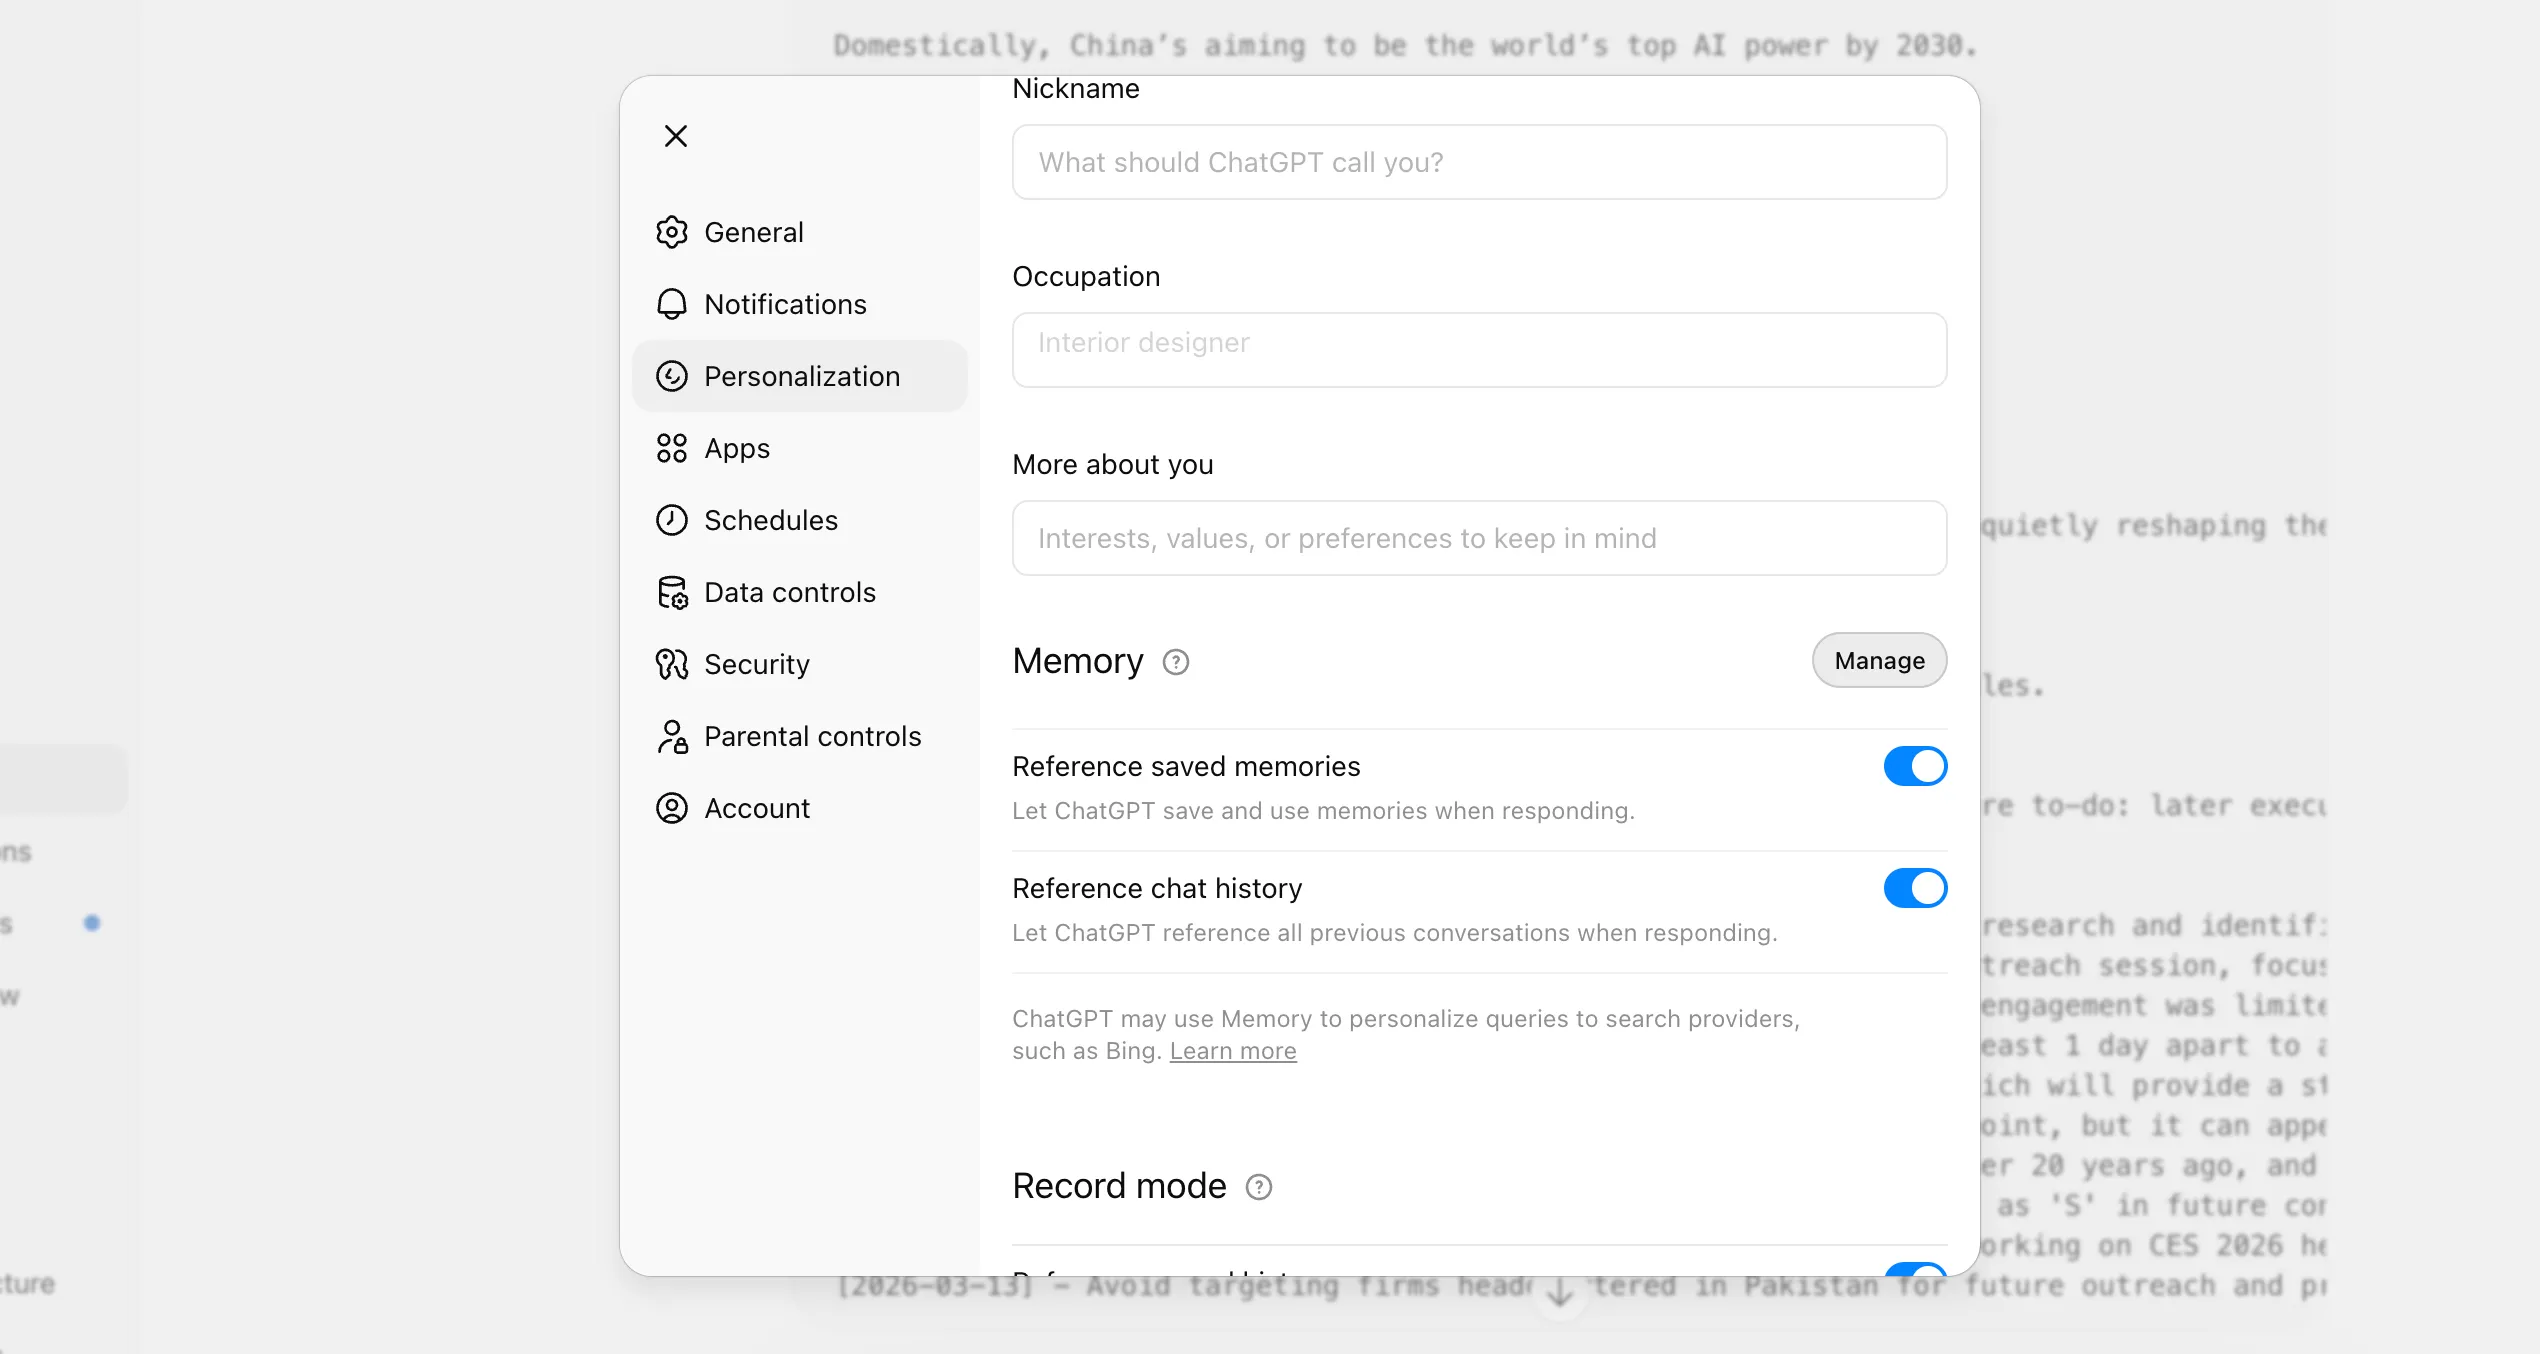
Task: Click the Record mode help icon
Action: (1259, 1187)
